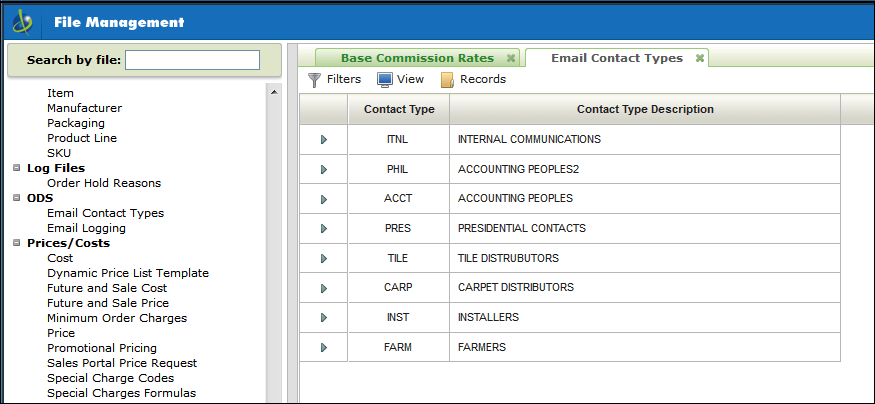The image size is (875, 404).
Task: Collapse the Prices/Costs tree section
Action: tap(17, 243)
